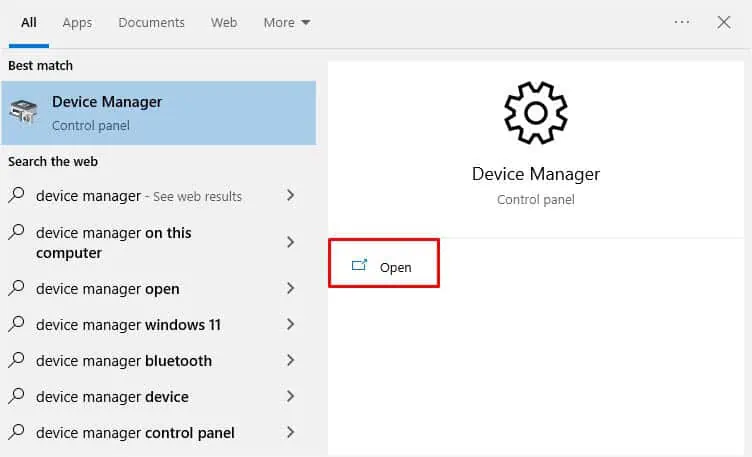
Task: Open the More dropdown menu
Action: pyautogui.click(x=287, y=23)
